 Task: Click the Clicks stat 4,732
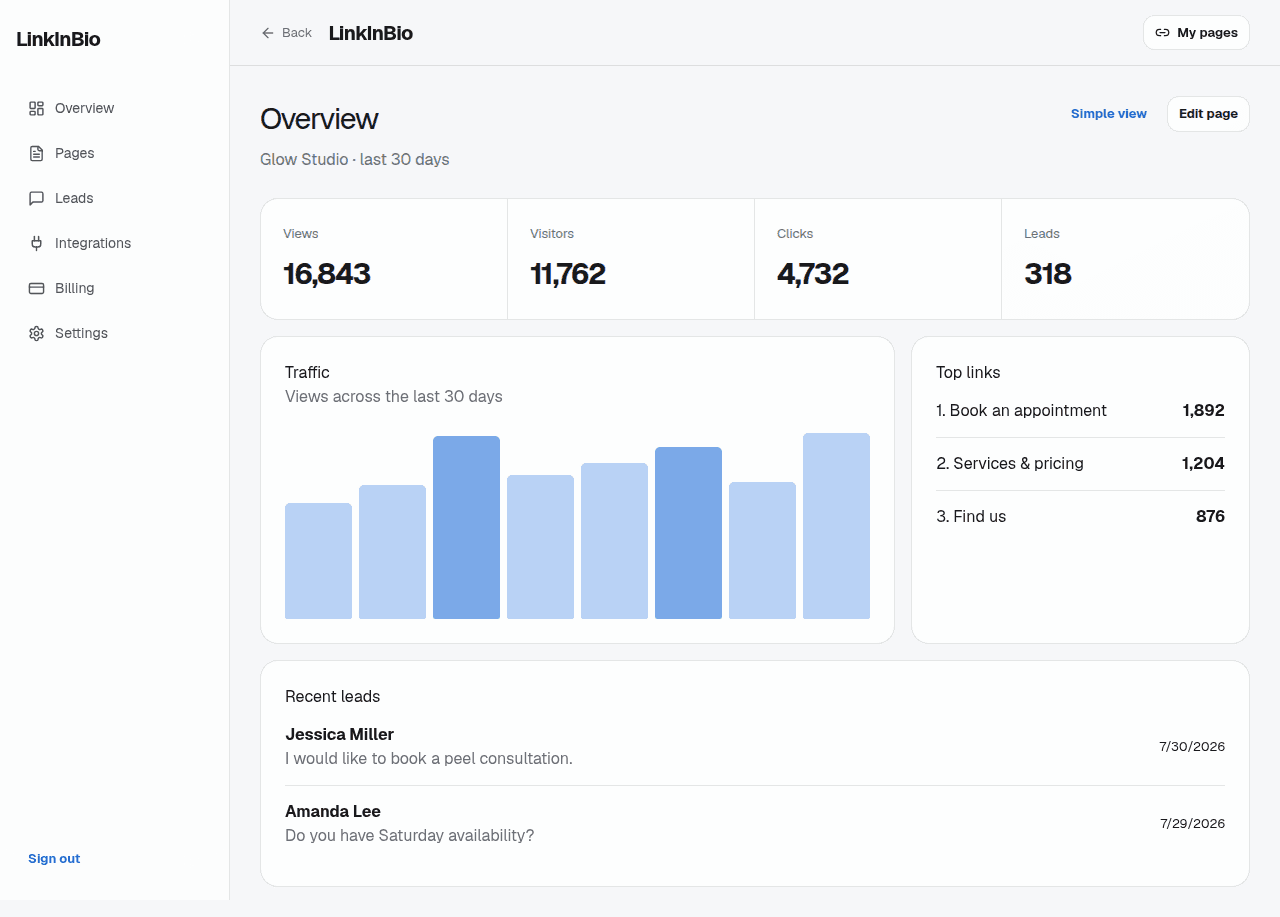[x=813, y=274]
